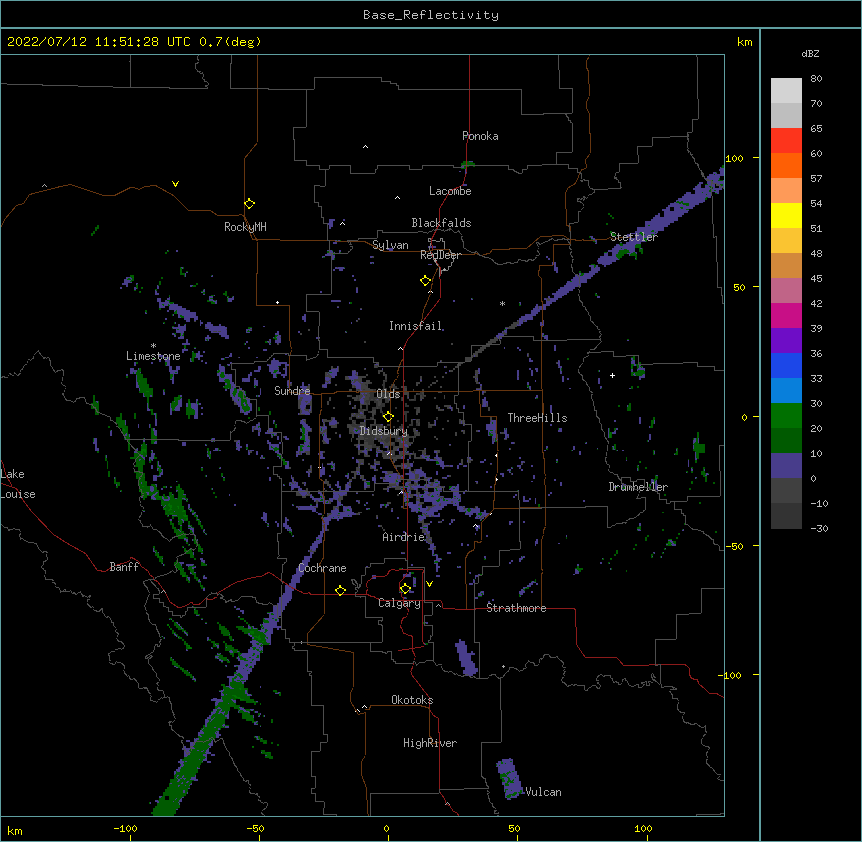
Task: Select the yellow 54 dBZ legend swatch
Action: (786, 215)
